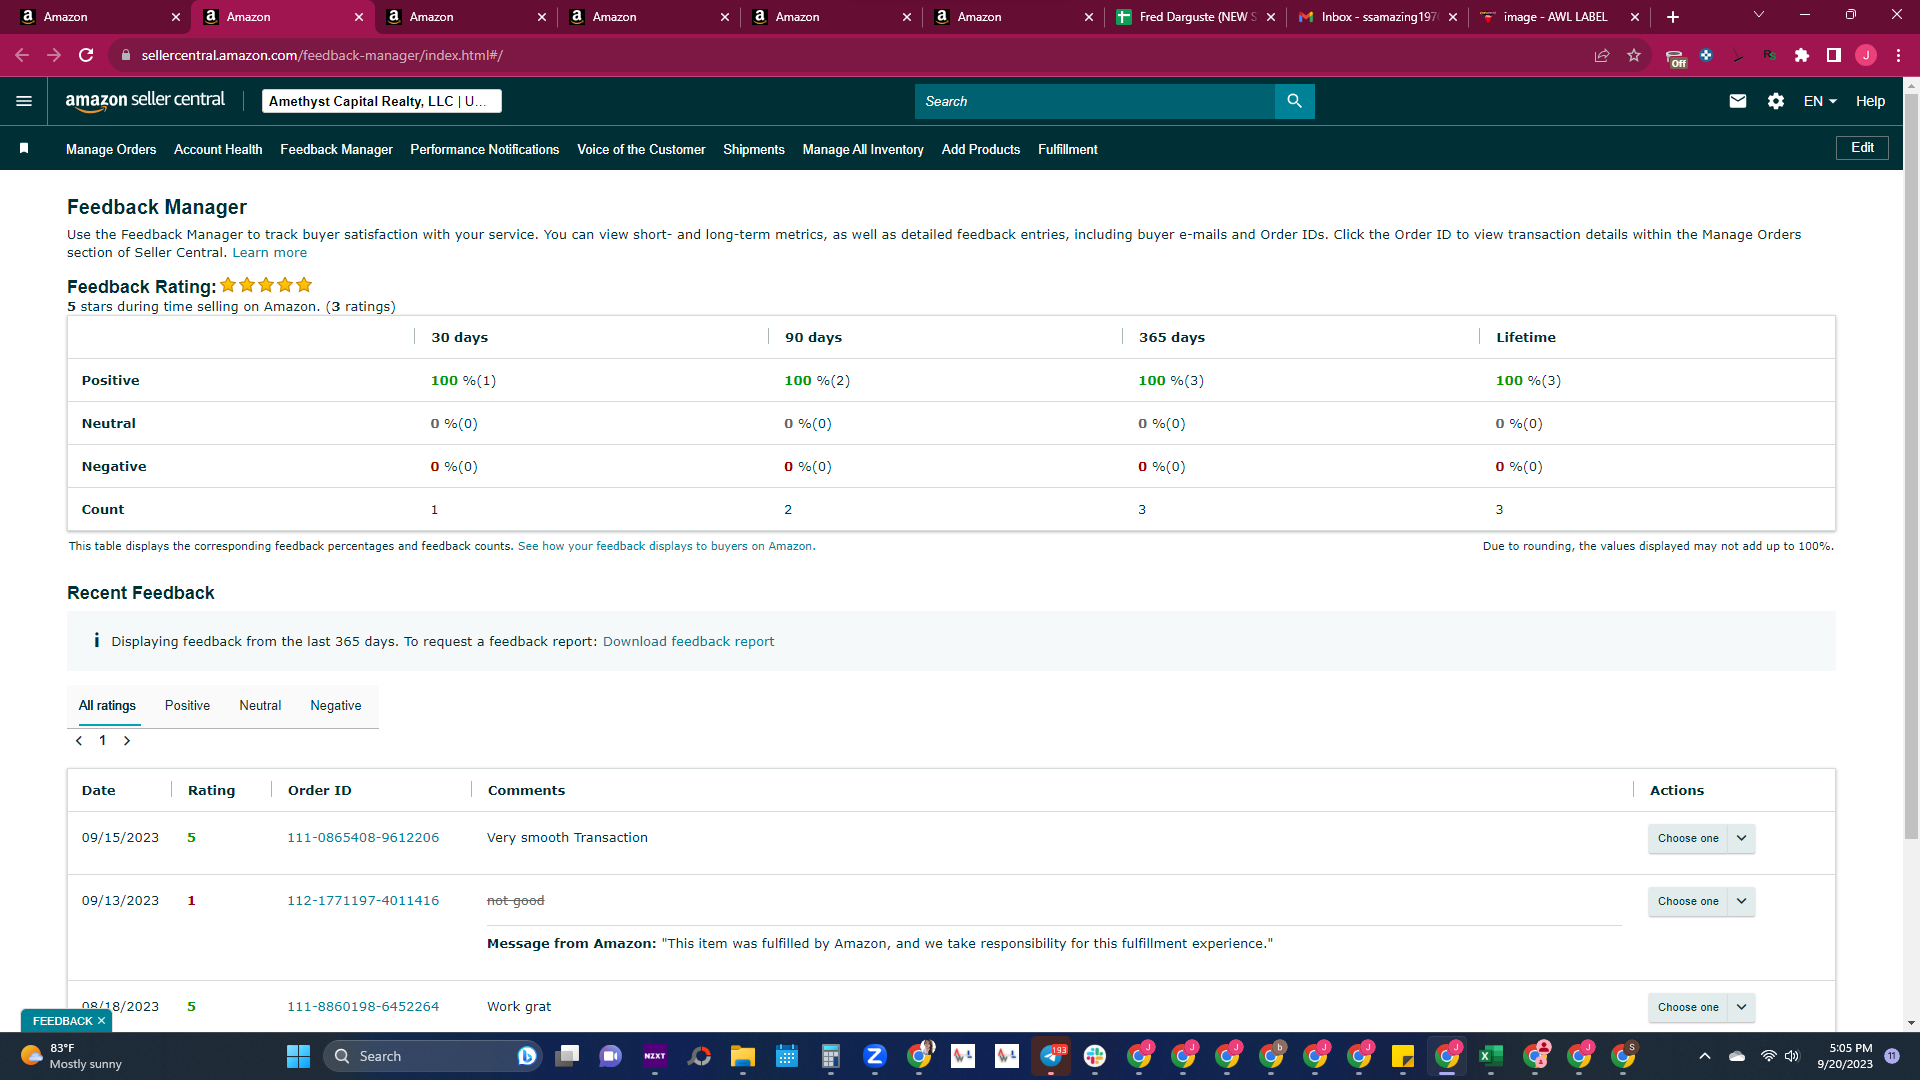Open the Chrome three-dot menu
Image resolution: width=1920 pixels, height=1080 pixels.
point(1898,55)
